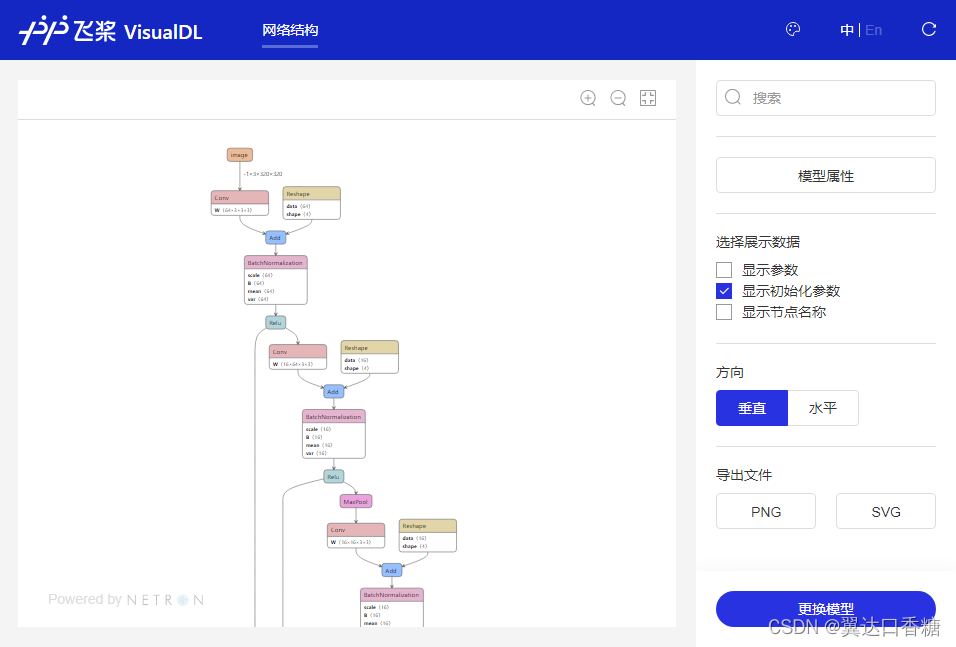Switch graph direction to 水平 horizontal
This screenshot has height=647, width=956.
[x=823, y=407]
